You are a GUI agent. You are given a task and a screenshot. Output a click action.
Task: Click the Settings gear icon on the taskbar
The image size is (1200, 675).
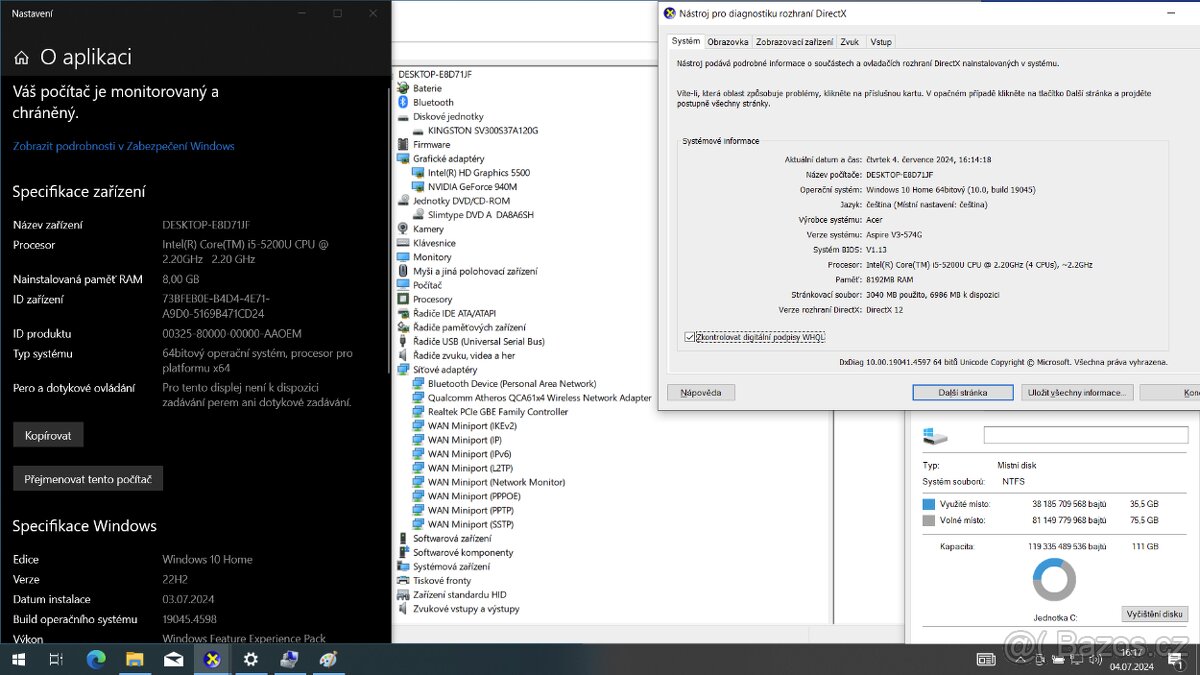251,659
